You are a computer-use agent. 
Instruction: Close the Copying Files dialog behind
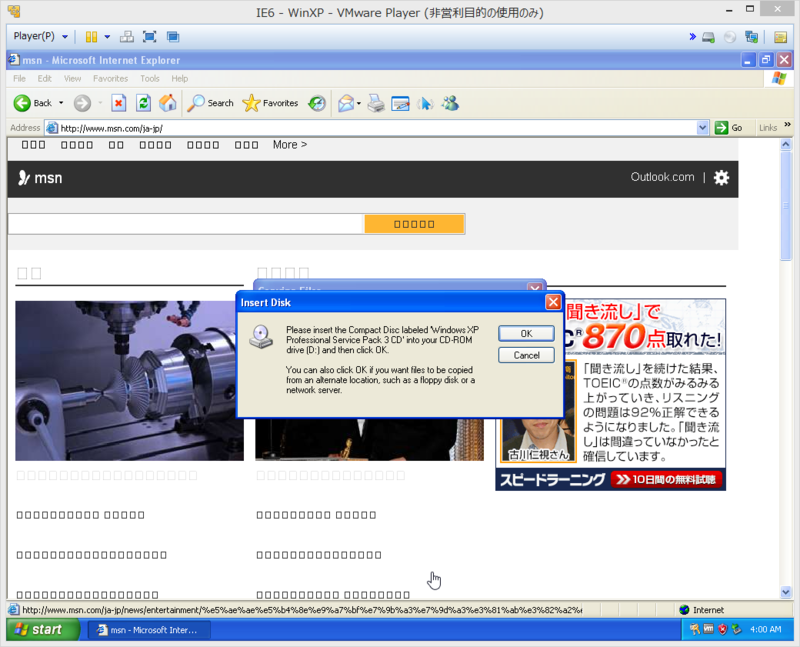tap(535, 288)
